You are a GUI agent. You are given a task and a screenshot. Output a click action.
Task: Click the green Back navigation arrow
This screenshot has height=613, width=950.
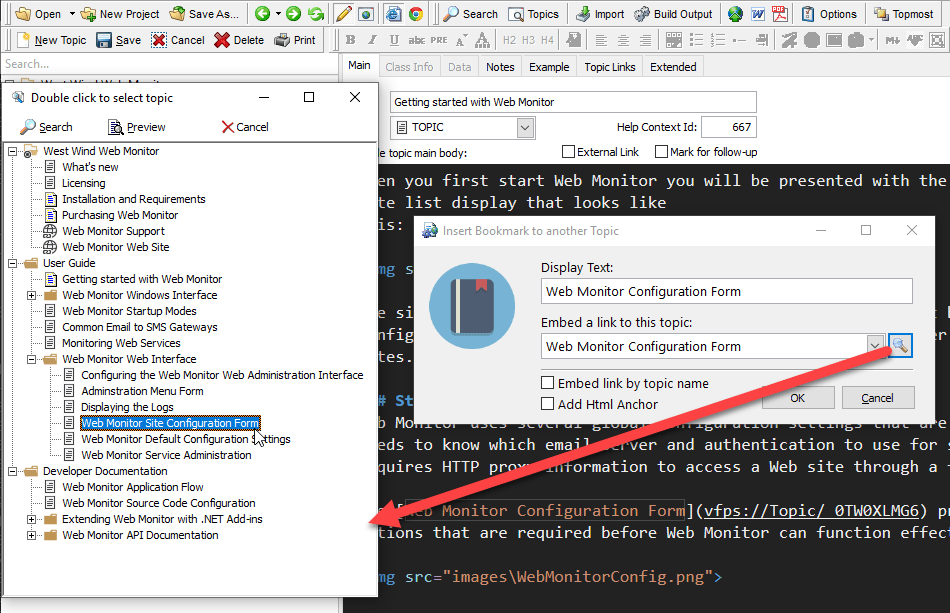pyautogui.click(x=262, y=13)
